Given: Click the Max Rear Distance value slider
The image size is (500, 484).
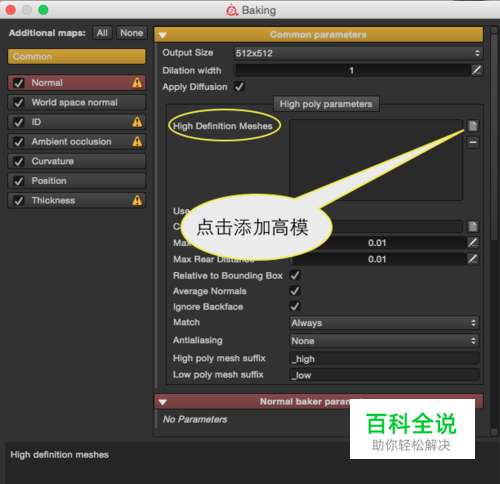Looking at the screenshot, I should tap(377, 259).
